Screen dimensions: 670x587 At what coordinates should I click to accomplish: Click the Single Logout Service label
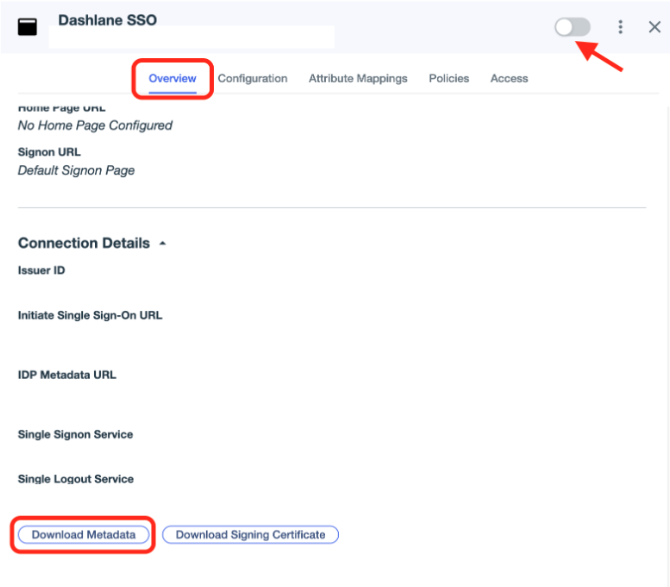[x=76, y=479]
